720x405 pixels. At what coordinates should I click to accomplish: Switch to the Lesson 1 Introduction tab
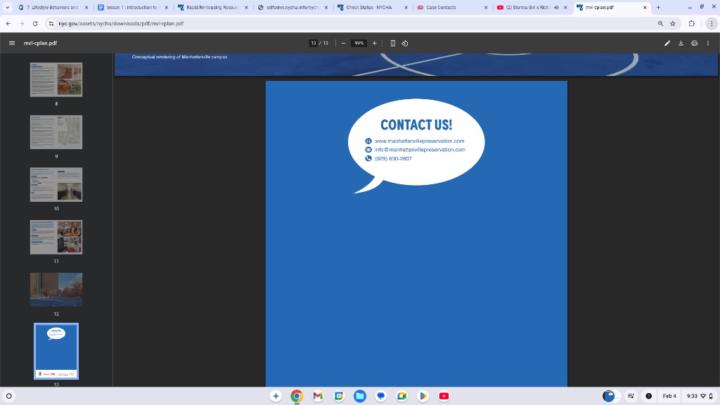pyautogui.click(x=132, y=7)
